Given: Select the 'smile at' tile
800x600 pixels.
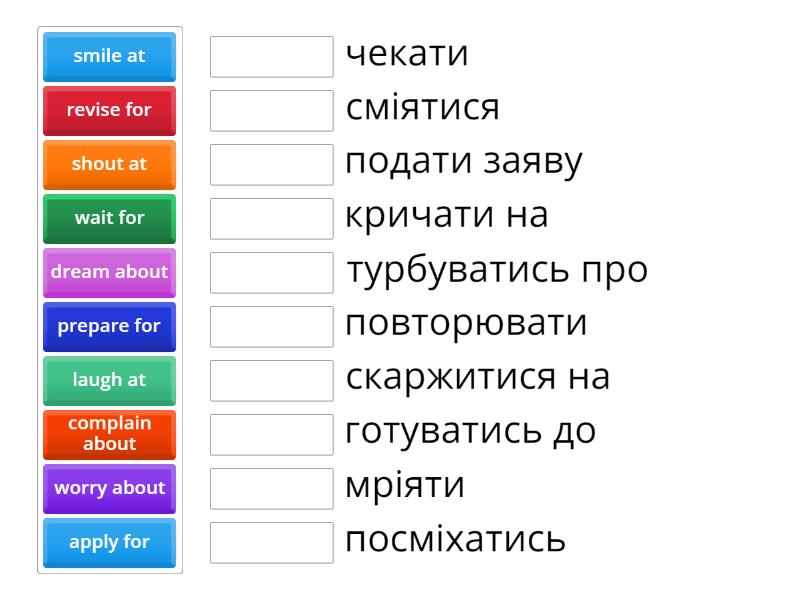Looking at the screenshot, I should 109,57.
